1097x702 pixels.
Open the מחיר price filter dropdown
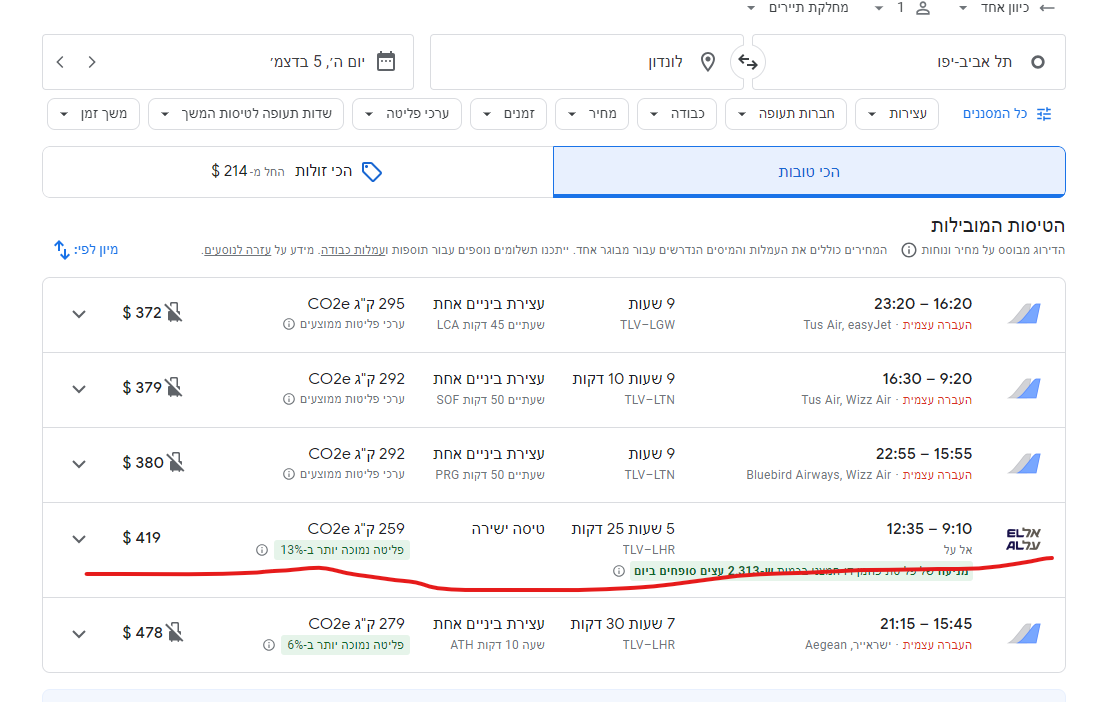click(592, 114)
